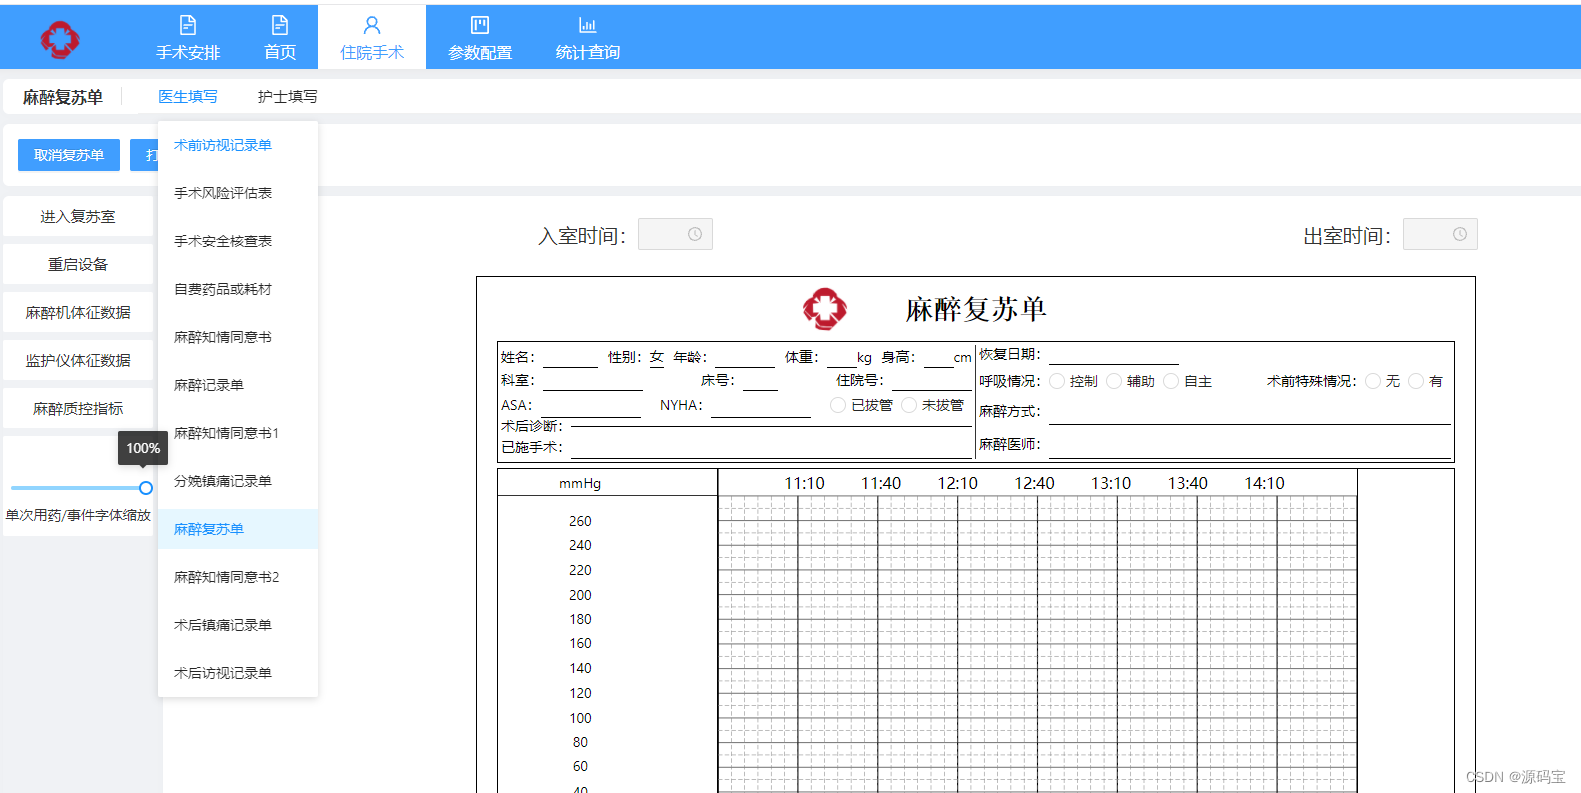Open 性别 select showing 女

(657, 357)
